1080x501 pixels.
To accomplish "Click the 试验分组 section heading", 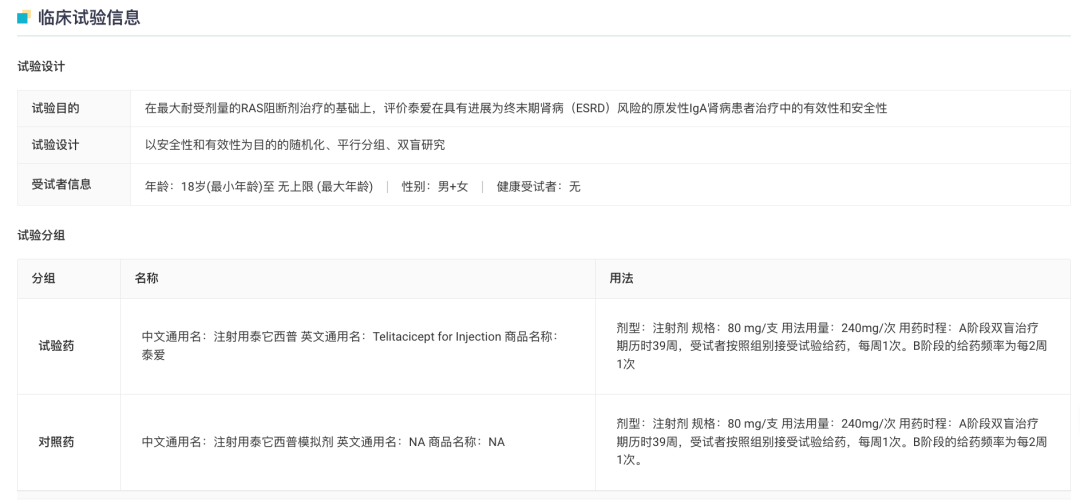I will click(x=42, y=235).
